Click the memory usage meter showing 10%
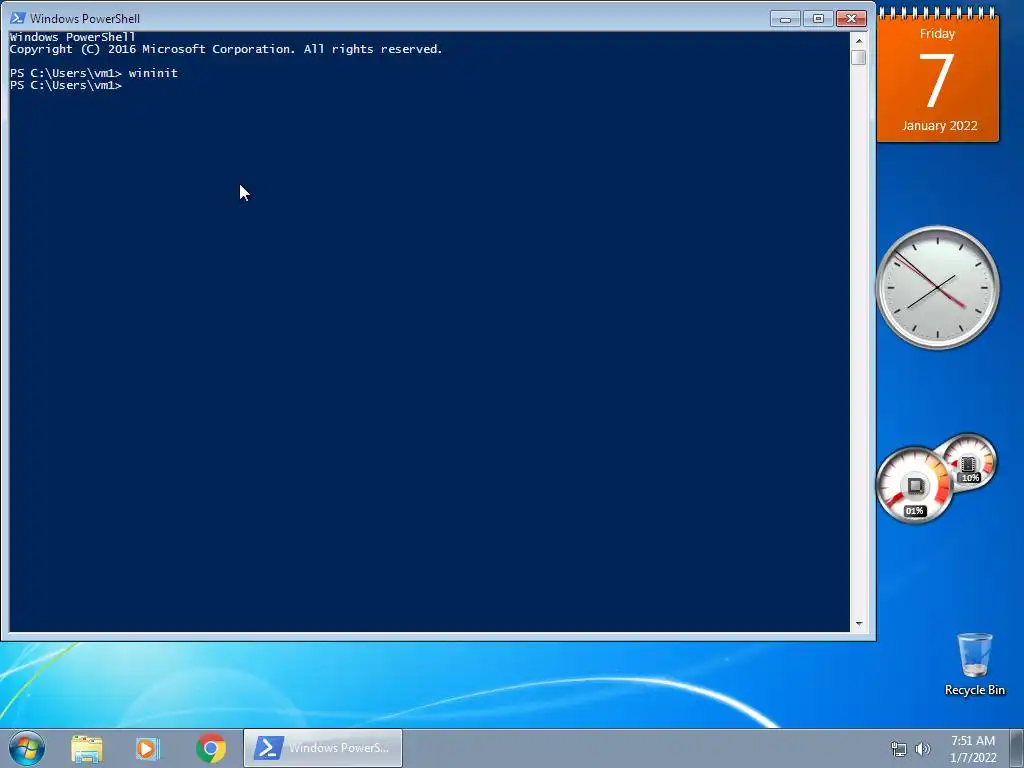This screenshot has height=768, width=1024. 969,462
